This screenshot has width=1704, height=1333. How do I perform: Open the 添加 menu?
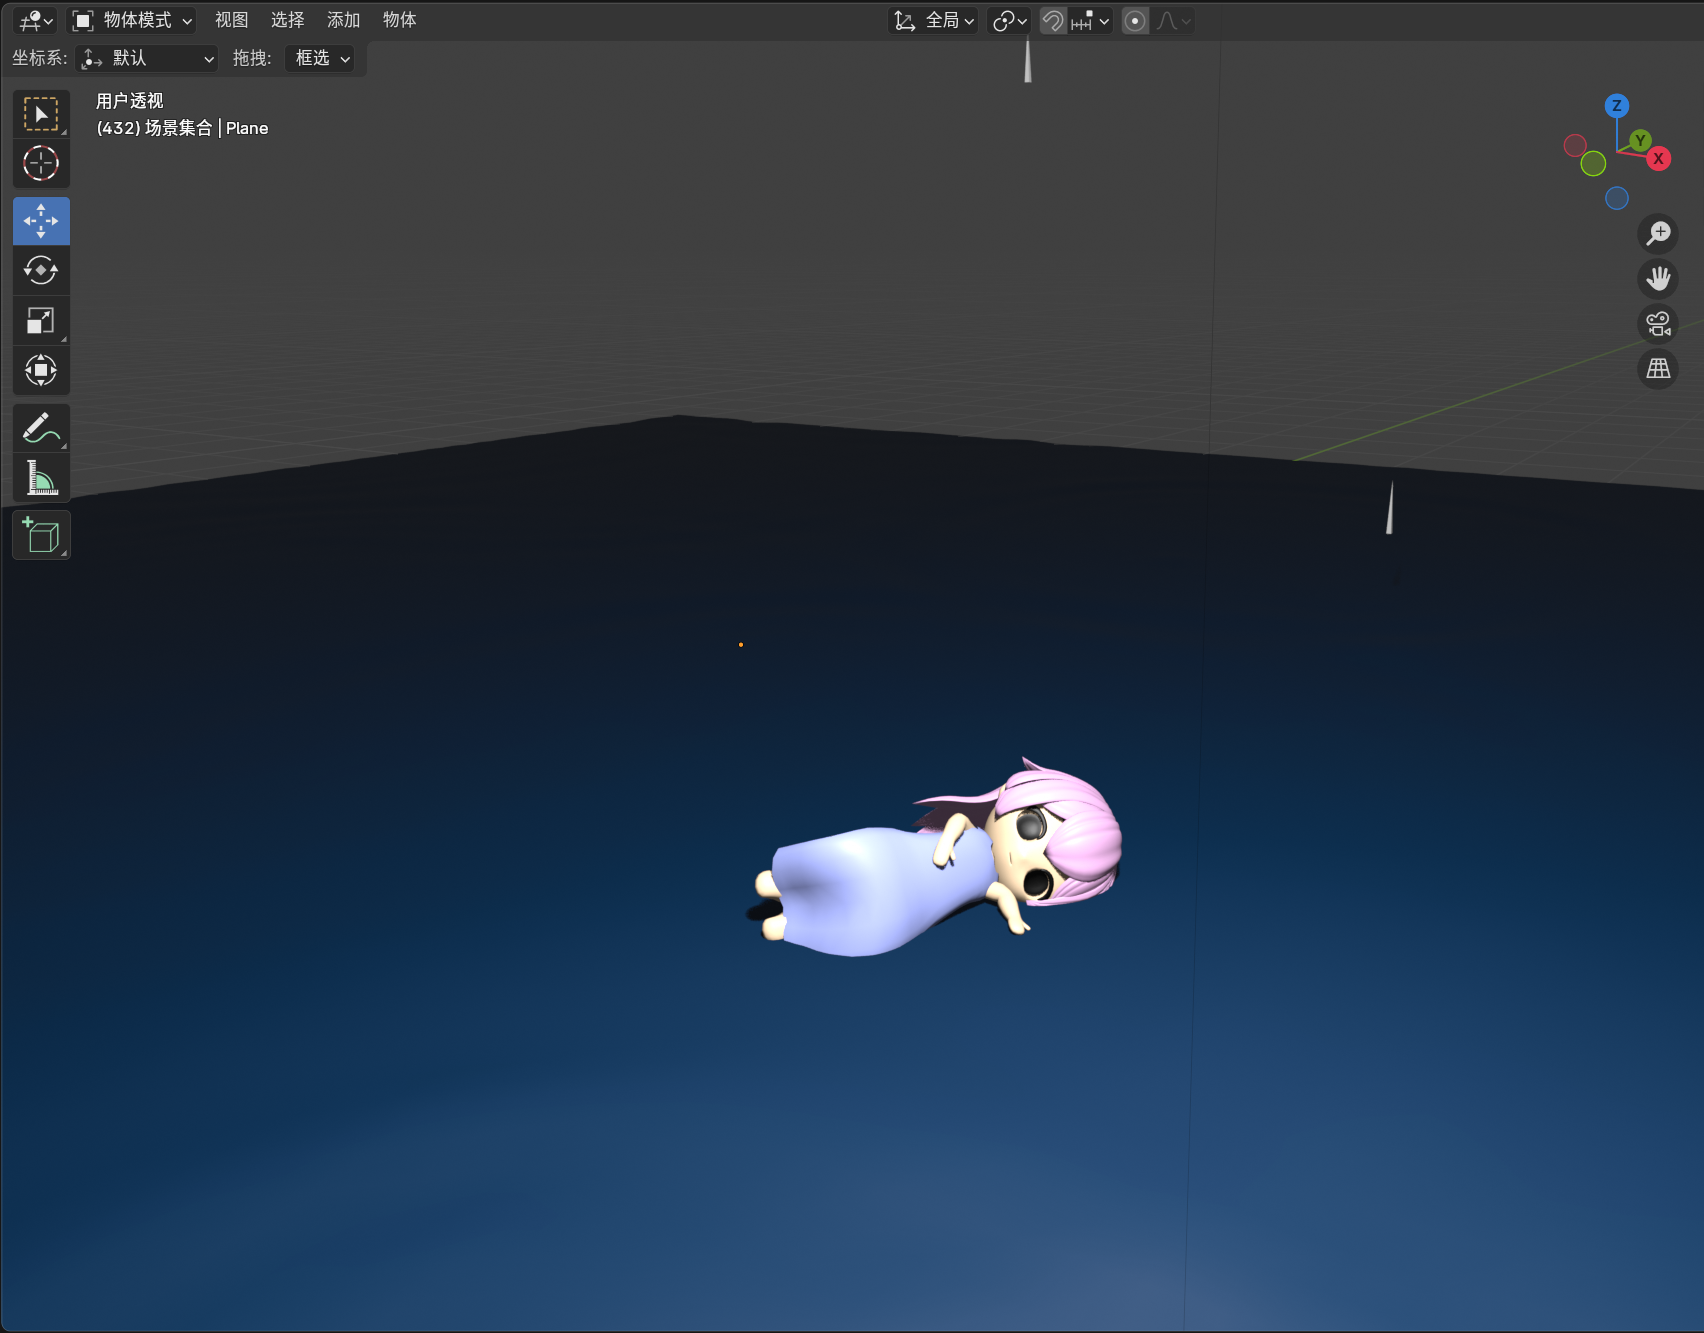[343, 21]
